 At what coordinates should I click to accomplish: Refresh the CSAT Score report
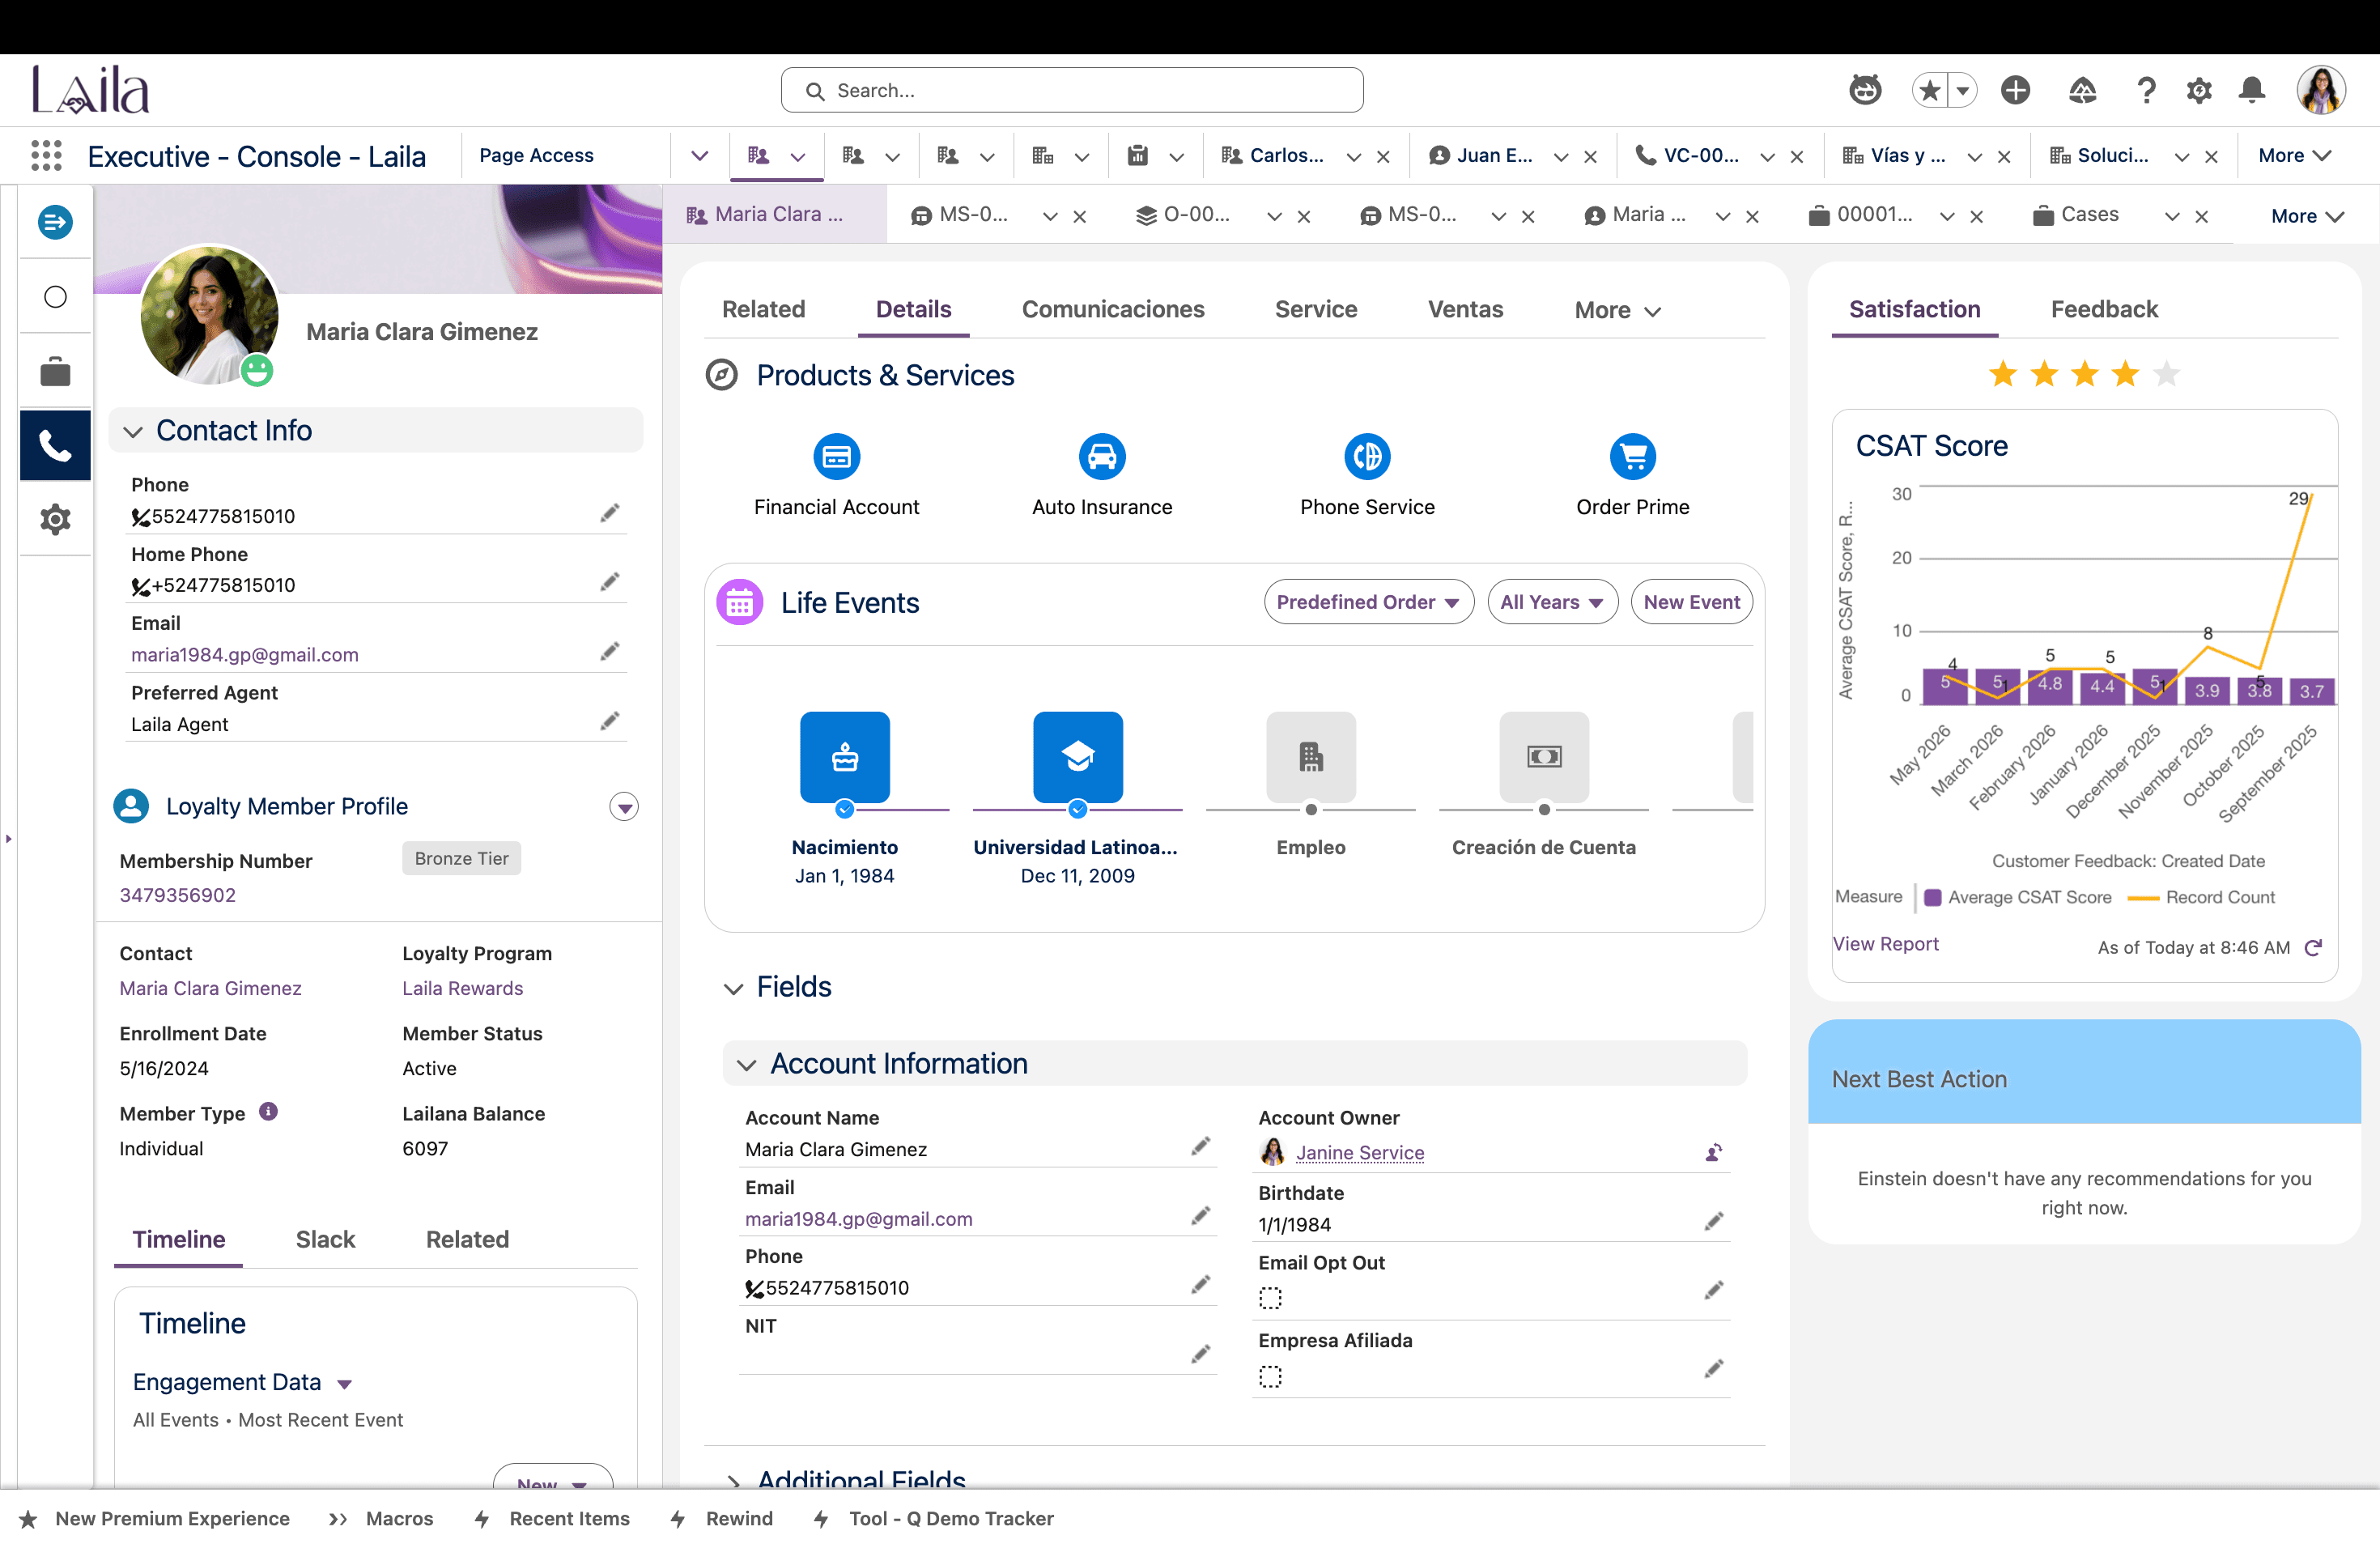pyautogui.click(x=2313, y=948)
